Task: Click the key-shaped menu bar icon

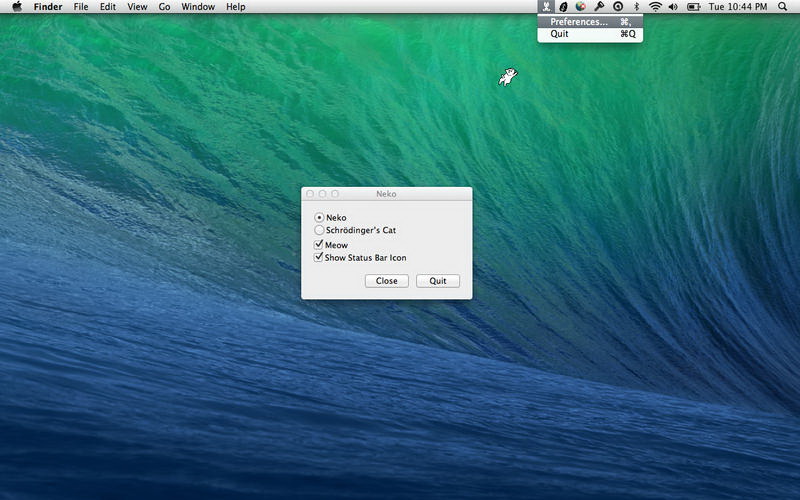Action: point(599,7)
